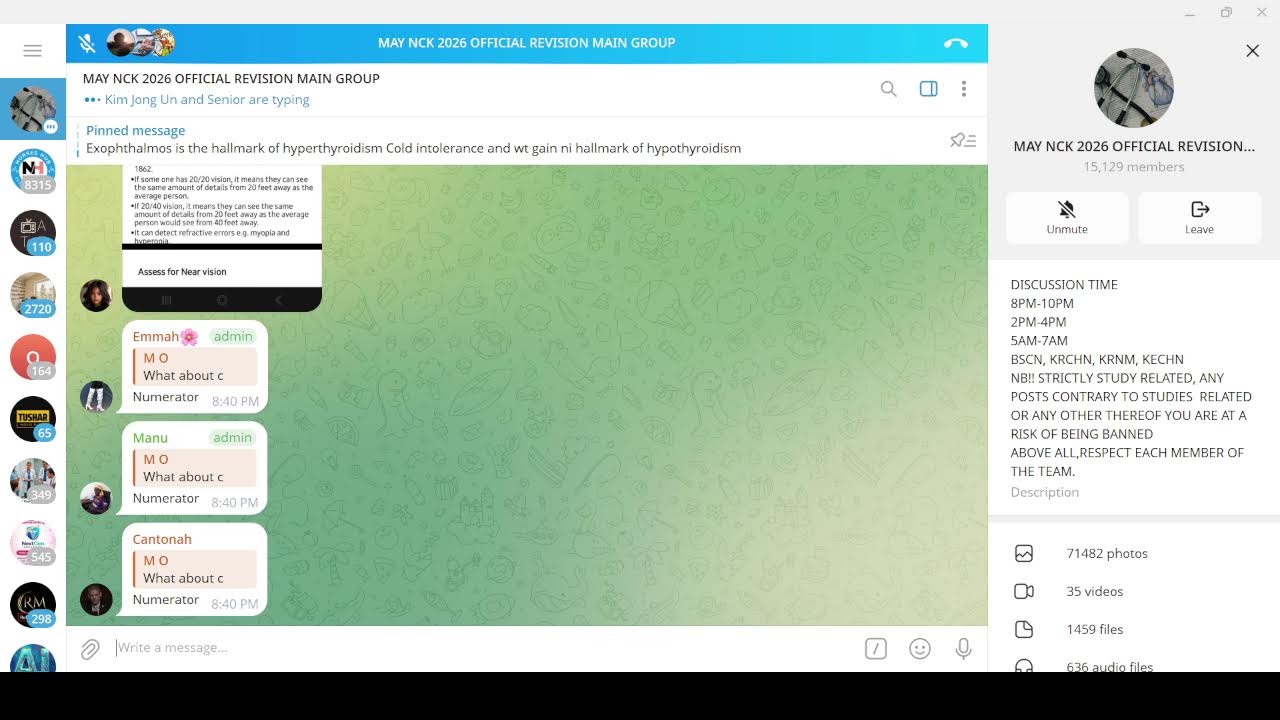This screenshot has height=720, width=1280.
Task: Open Manu's avatar beside his message
Action: pos(96,498)
